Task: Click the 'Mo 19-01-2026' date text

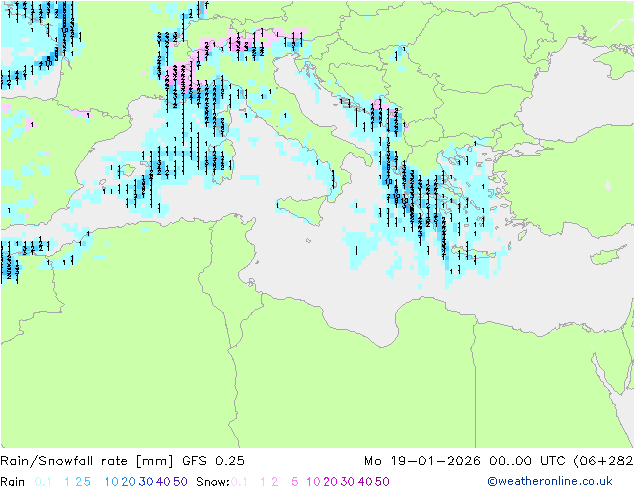Action: click(423, 461)
